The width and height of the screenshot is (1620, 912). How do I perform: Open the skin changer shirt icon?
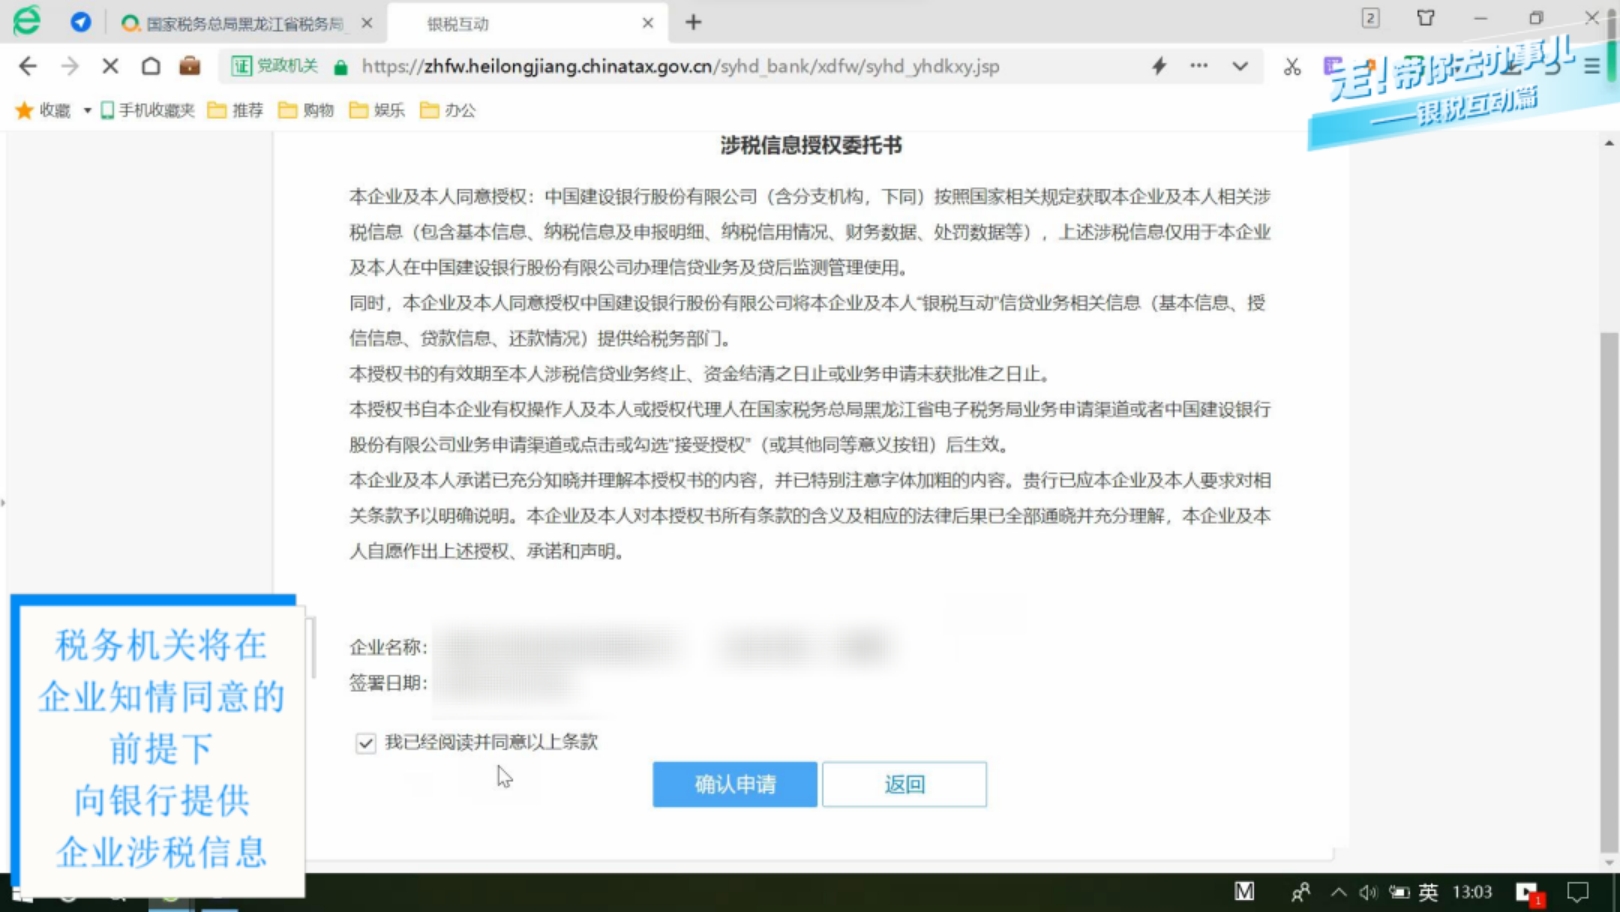1426,18
